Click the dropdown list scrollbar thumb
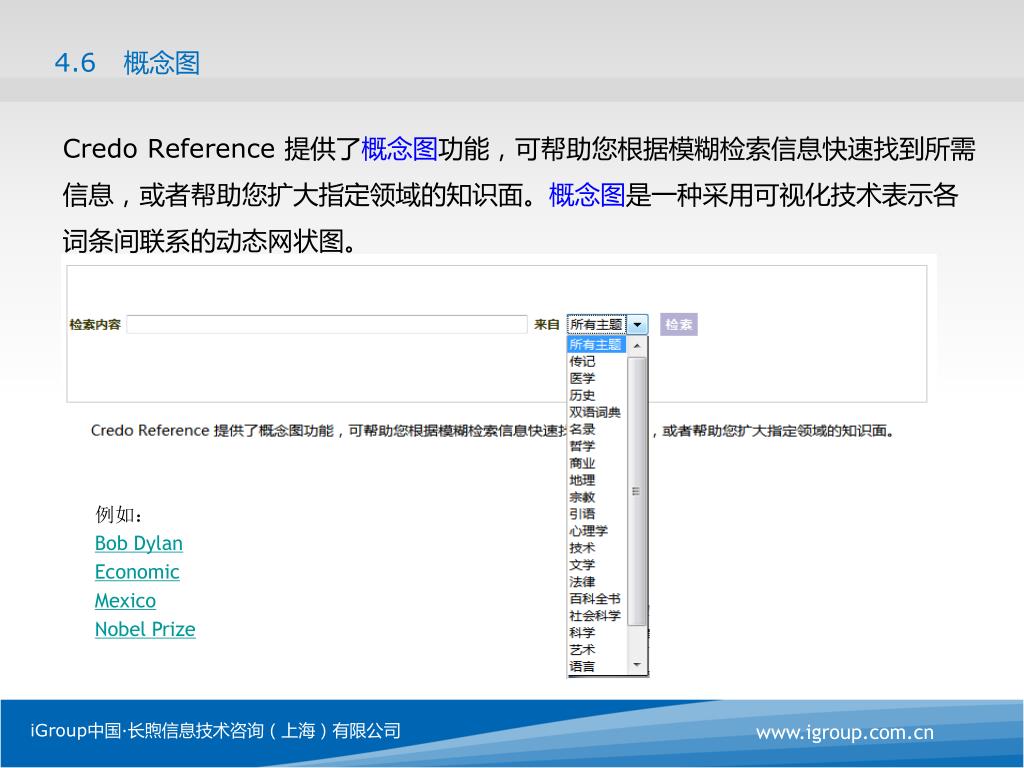The width and height of the screenshot is (1024, 768). coord(637,491)
